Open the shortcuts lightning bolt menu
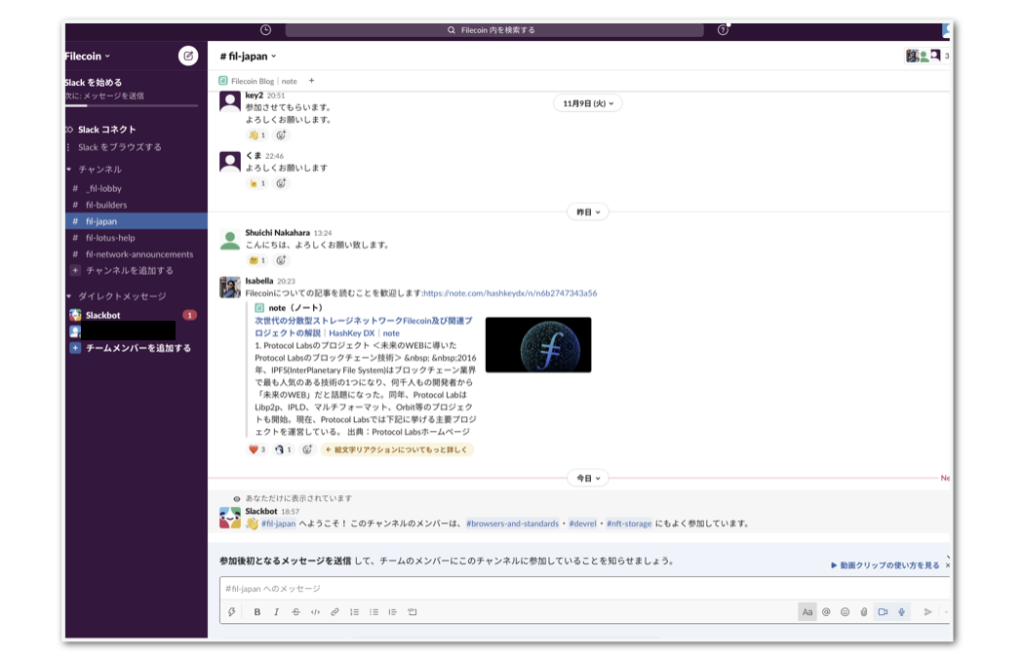 point(231,612)
